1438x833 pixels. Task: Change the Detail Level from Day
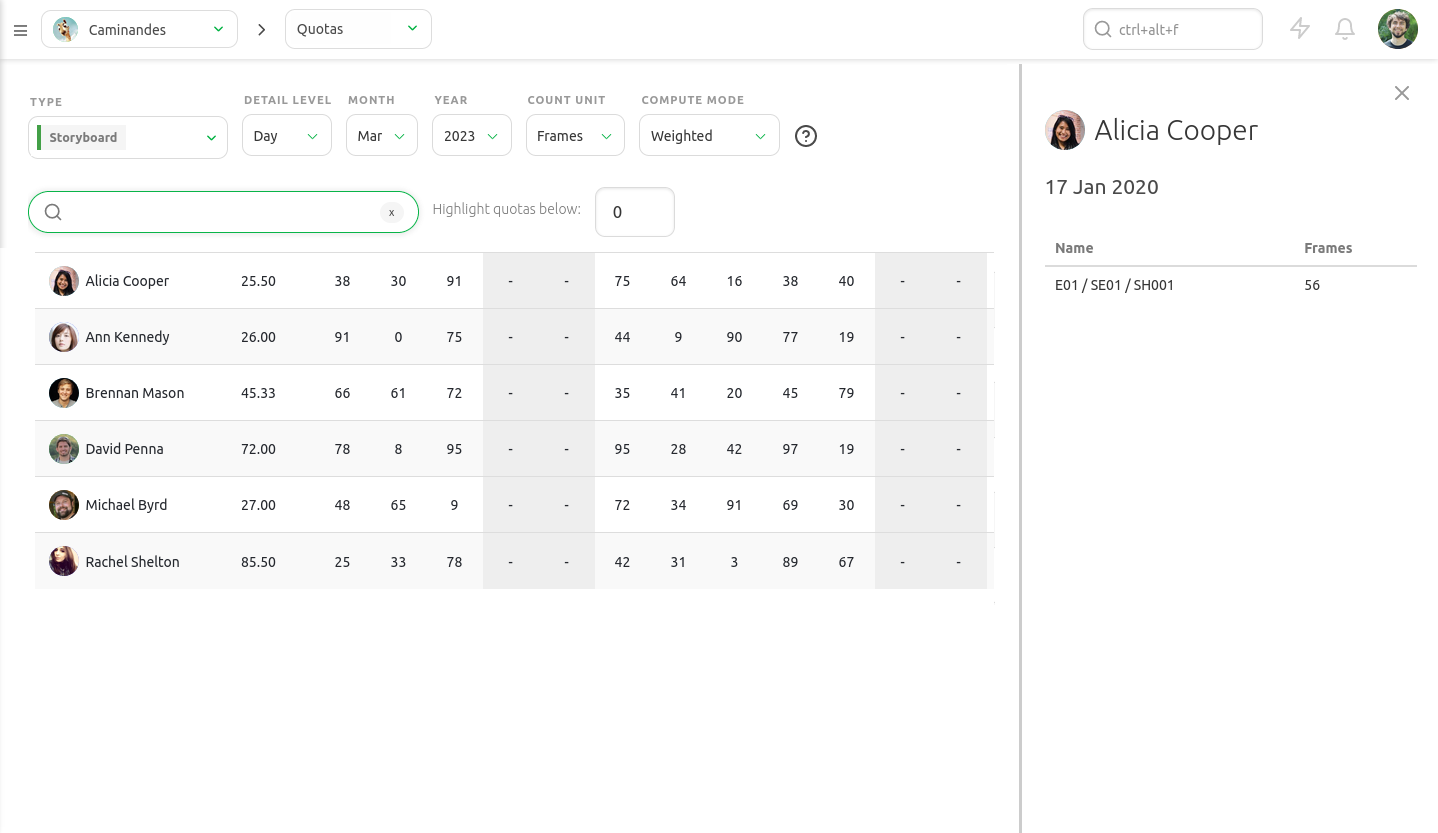click(x=286, y=136)
